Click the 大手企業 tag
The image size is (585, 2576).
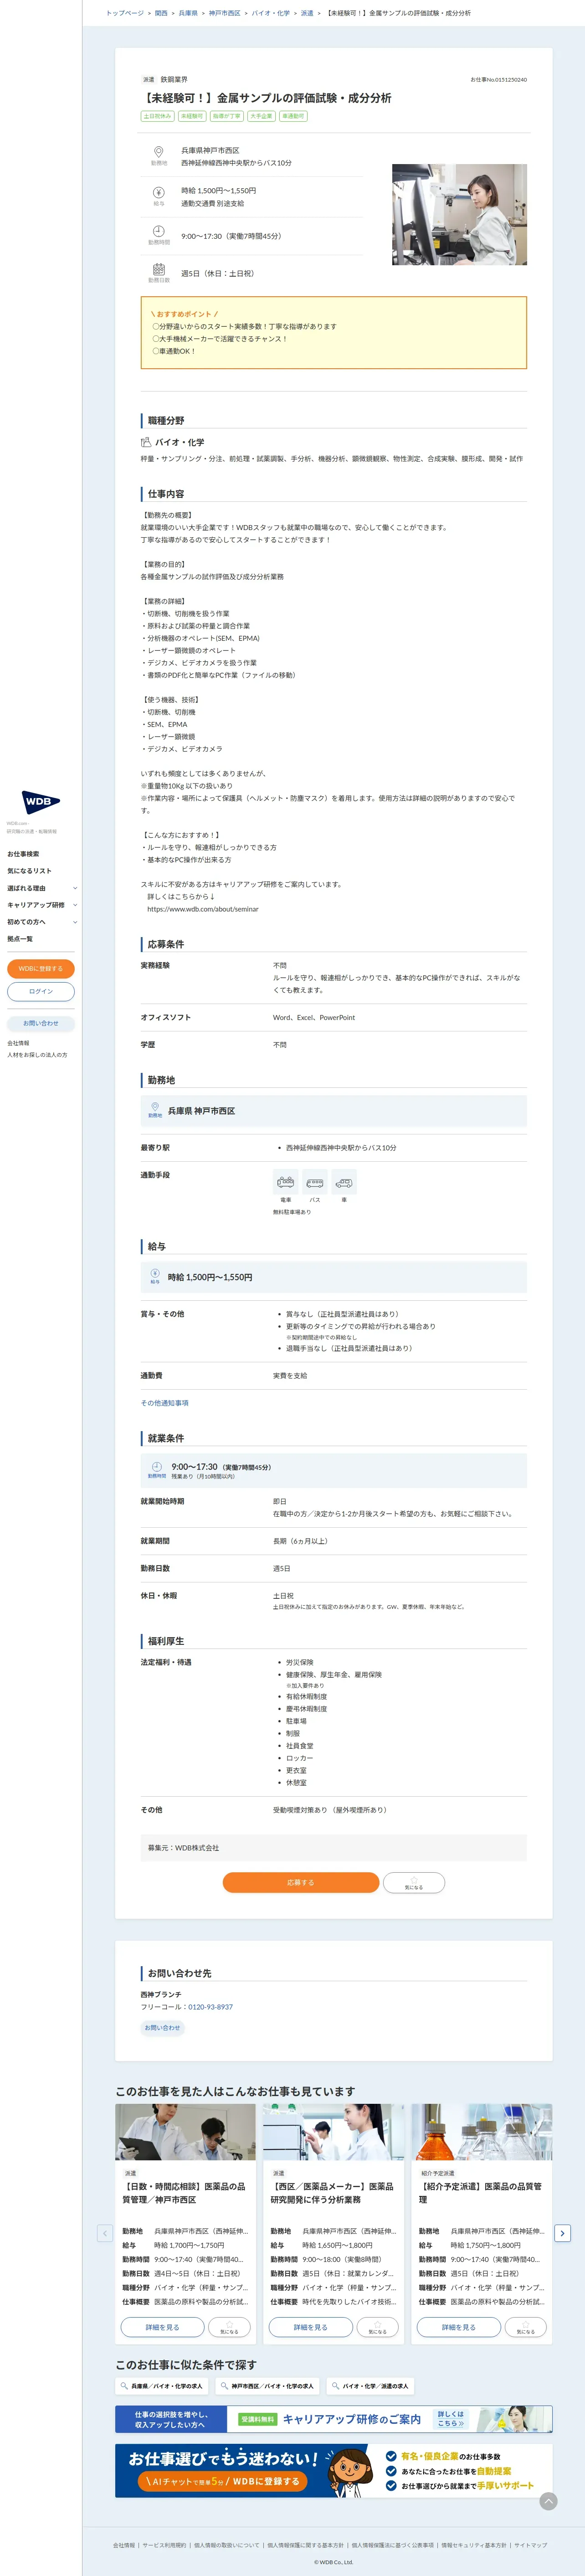(x=260, y=116)
